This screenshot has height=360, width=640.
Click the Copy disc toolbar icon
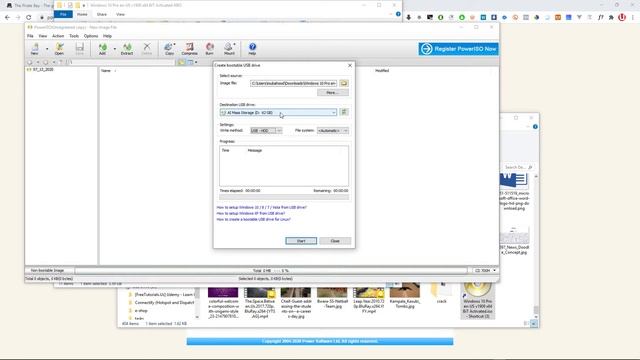tap(169, 49)
